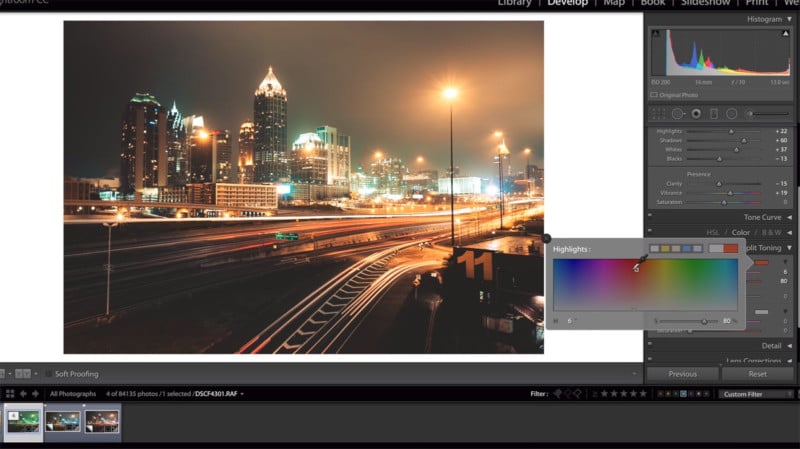This screenshot has width=800, height=449.
Task: Open the Map module tab
Action: point(614,3)
